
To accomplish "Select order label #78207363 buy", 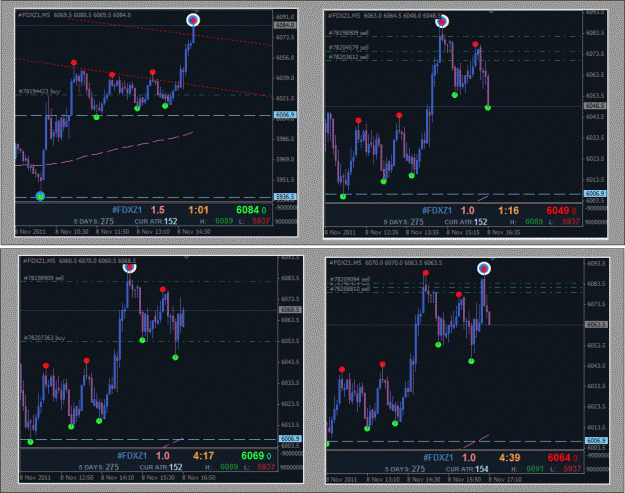I will (x=44, y=338).
